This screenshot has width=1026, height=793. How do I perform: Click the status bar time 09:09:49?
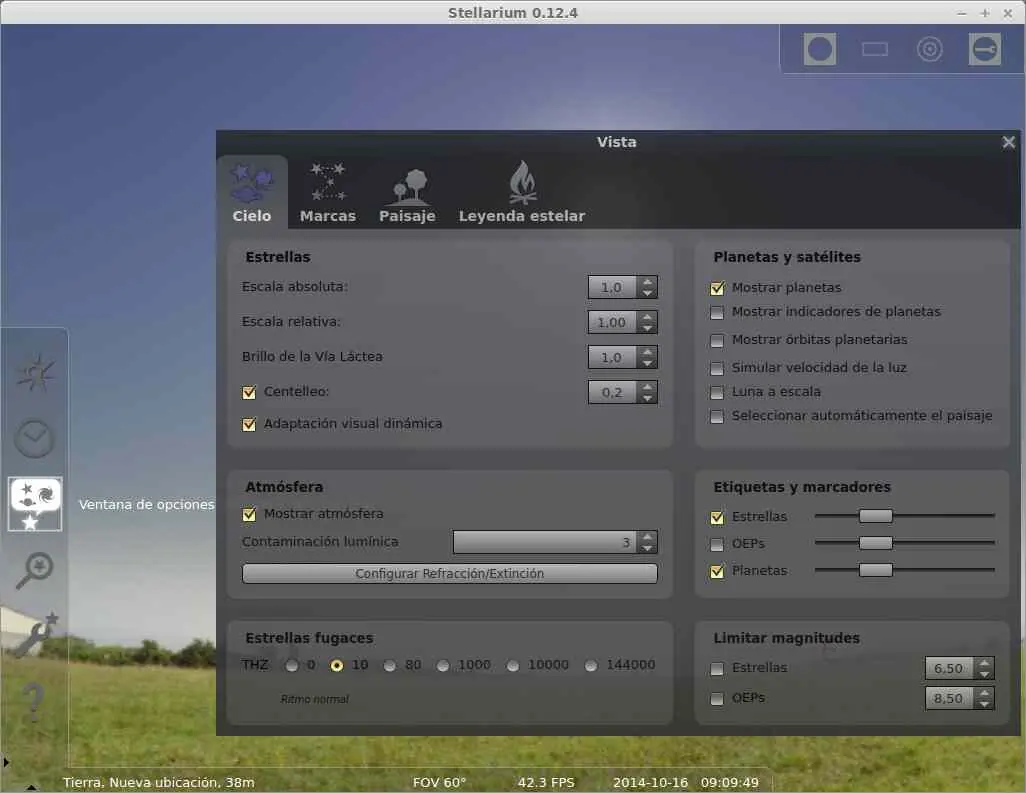730,783
